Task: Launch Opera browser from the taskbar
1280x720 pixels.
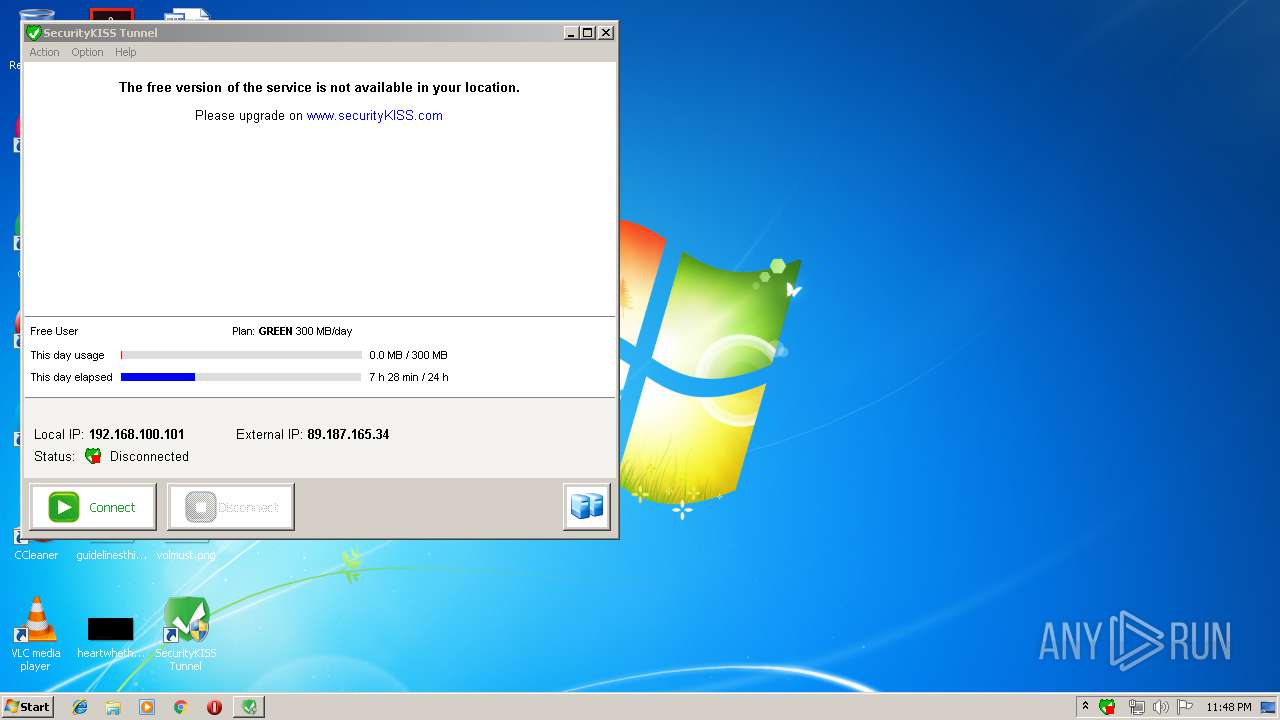Action: pyautogui.click(x=214, y=707)
